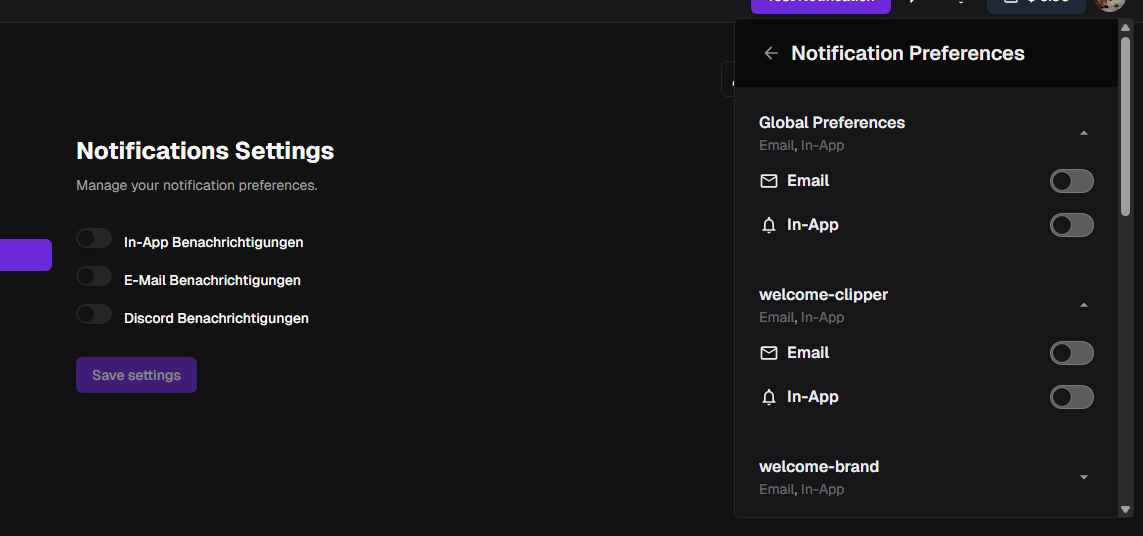Expand the welcome-brand section
Image resolution: width=1143 pixels, height=536 pixels.
tap(1084, 477)
